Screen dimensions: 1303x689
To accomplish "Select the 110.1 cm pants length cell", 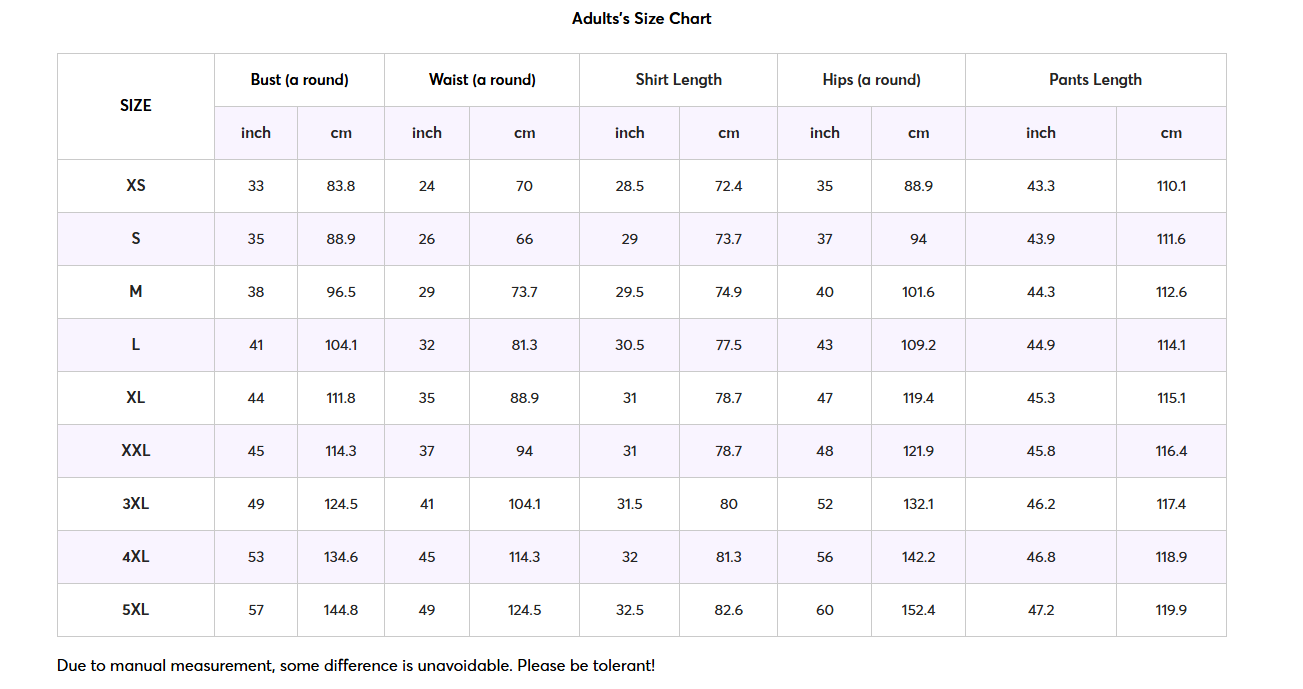I will click(x=1171, y=186).
